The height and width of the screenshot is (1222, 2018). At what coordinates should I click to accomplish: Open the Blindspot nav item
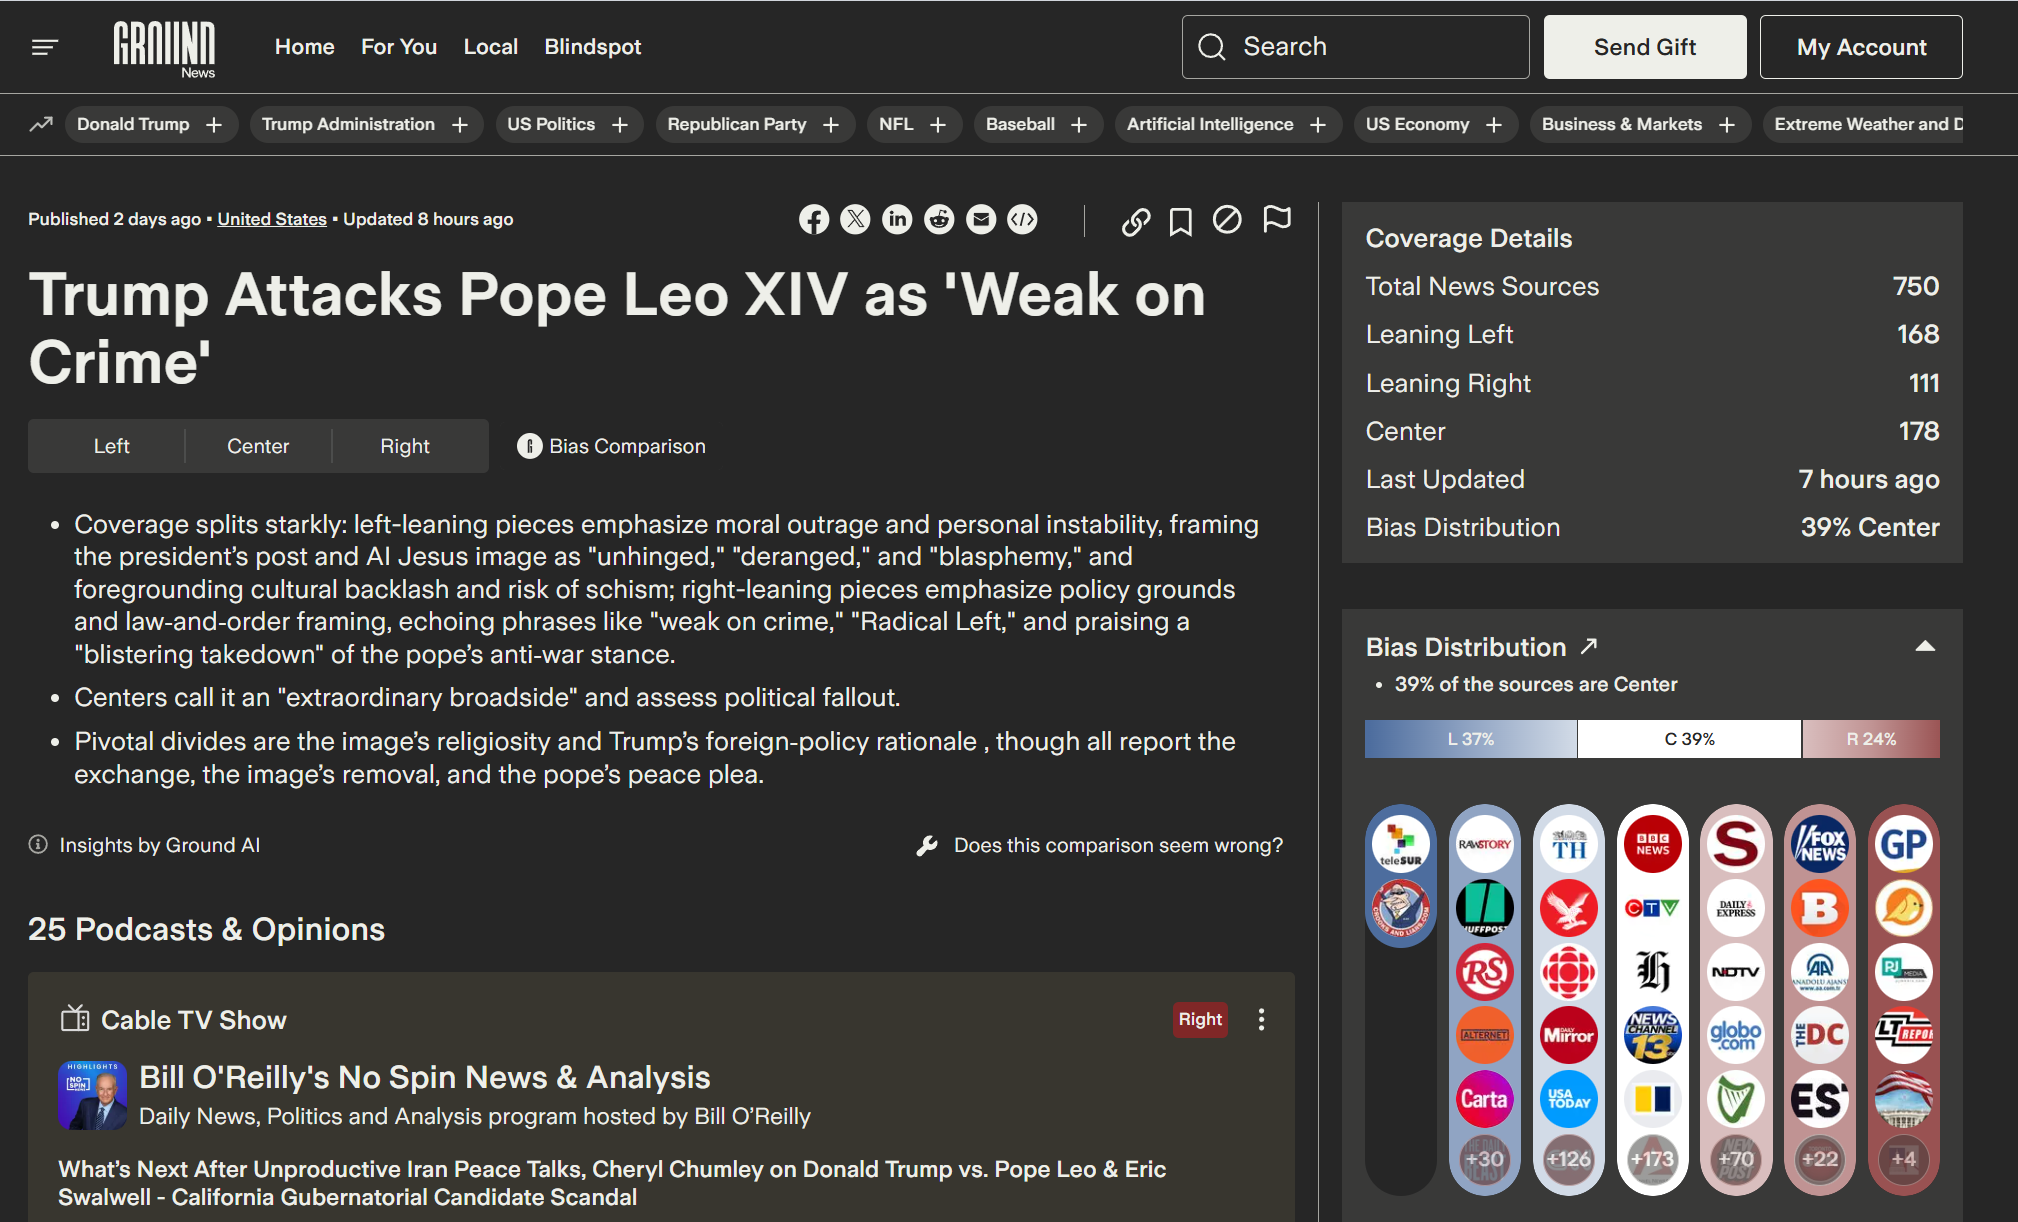click(592, 47)
